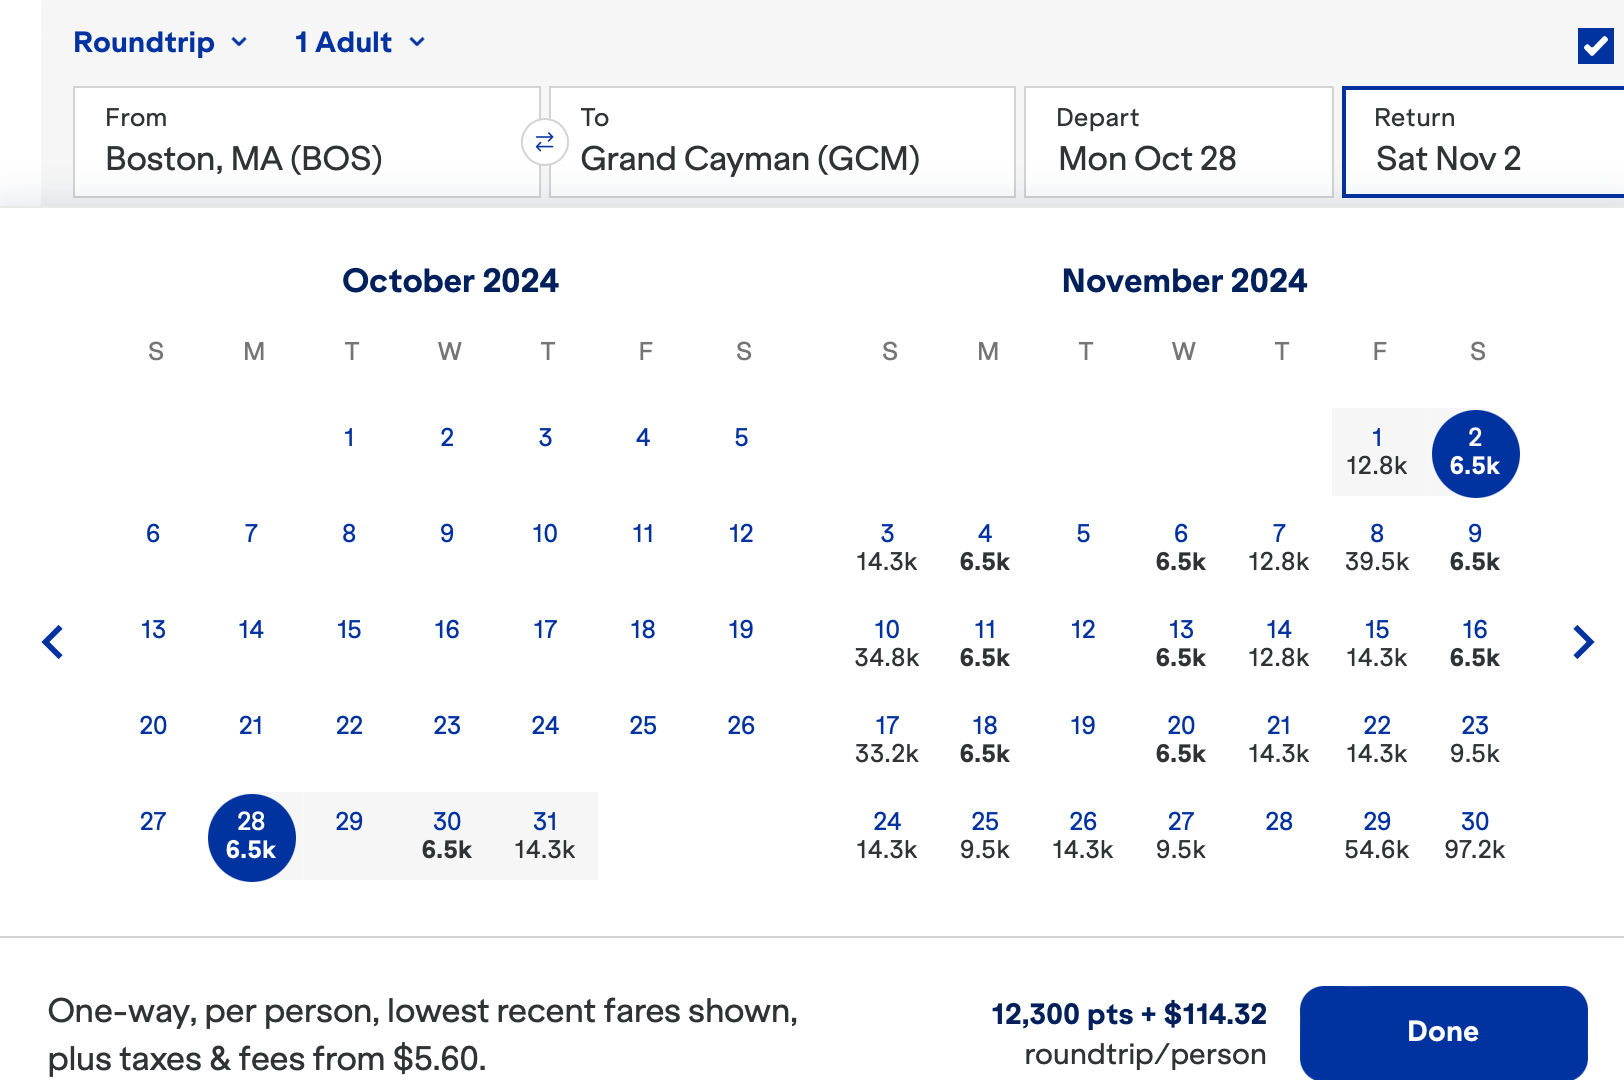The height and width of the screenshot is (1080, 1624).
Task: Open the Roundtrip trip type dropdown
Action: pos(160,42)
